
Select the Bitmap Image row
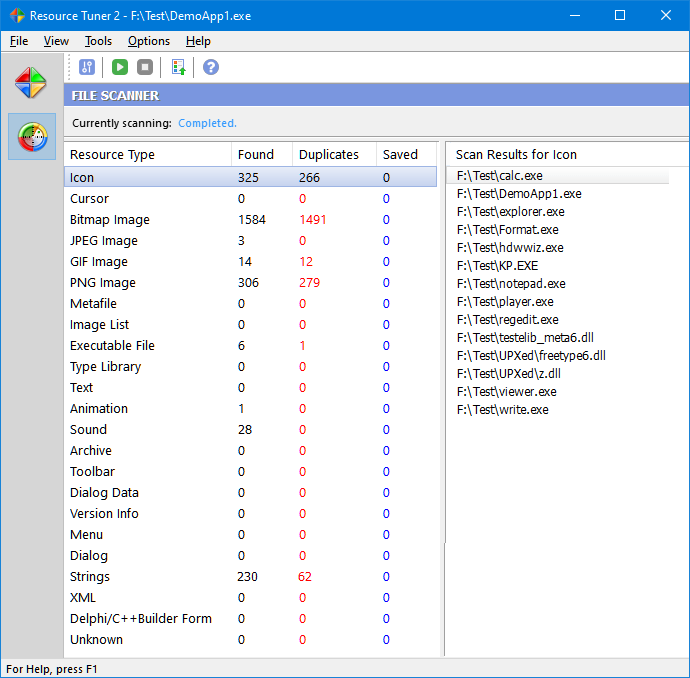click(x=250, y=220)
